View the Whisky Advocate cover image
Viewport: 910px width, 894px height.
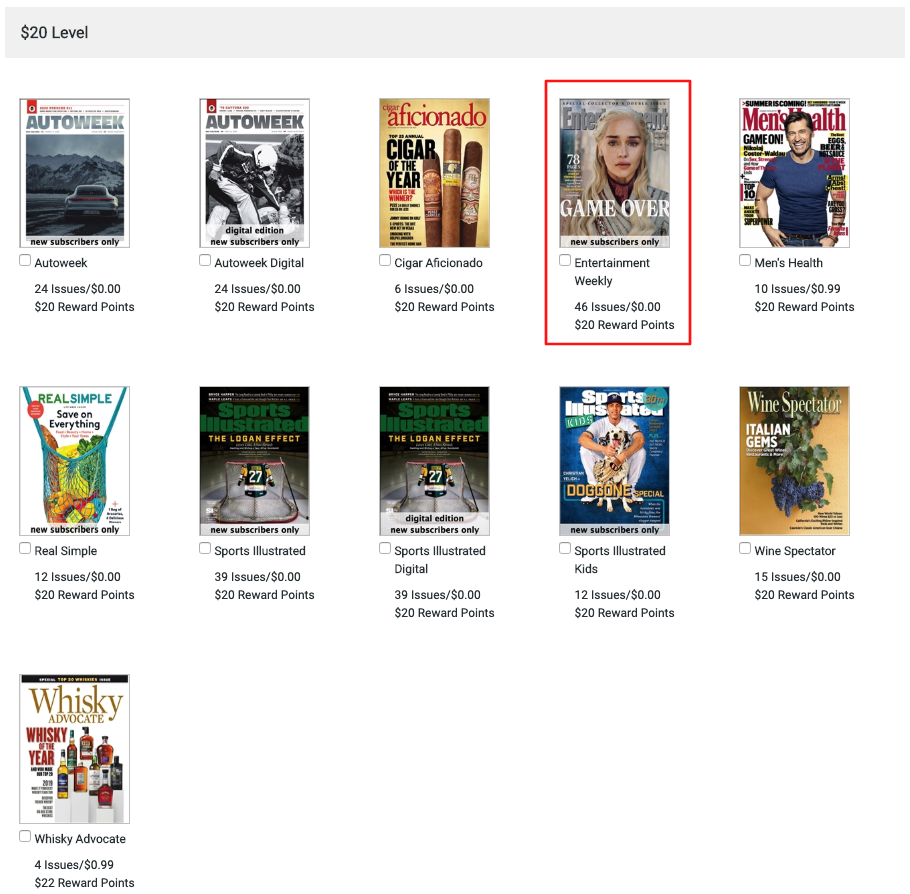point(74,749)
